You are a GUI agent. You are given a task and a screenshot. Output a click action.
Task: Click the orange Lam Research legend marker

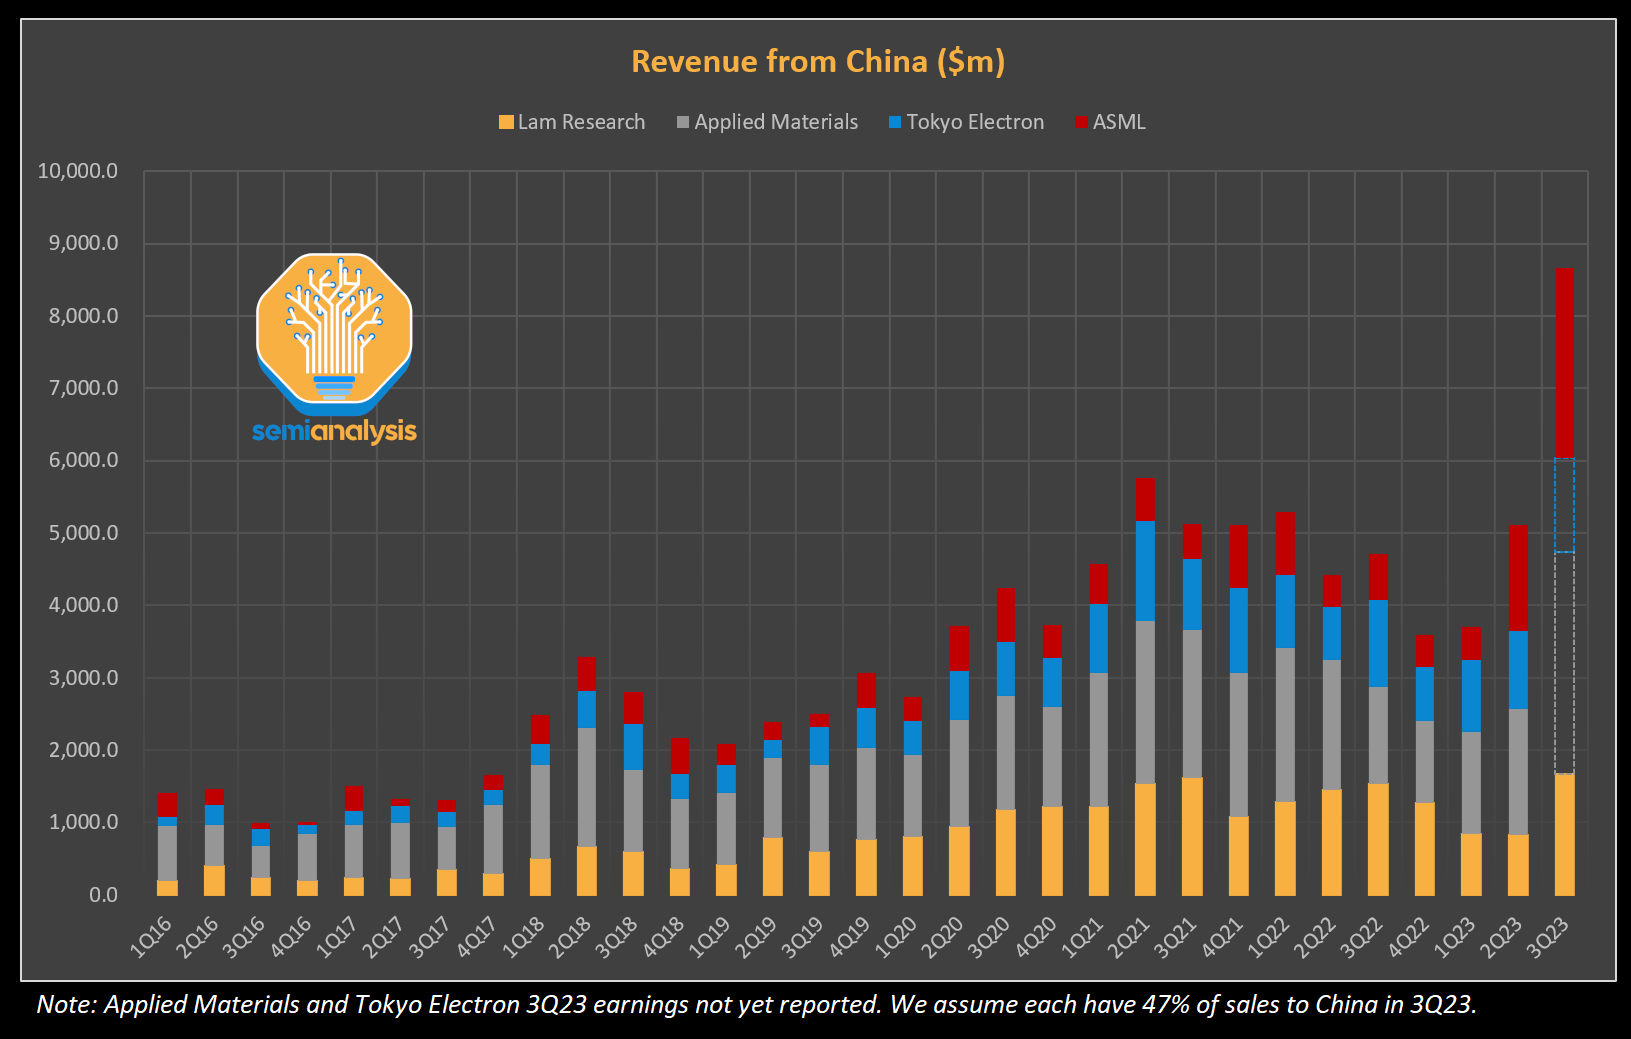[x=506, y=122]
